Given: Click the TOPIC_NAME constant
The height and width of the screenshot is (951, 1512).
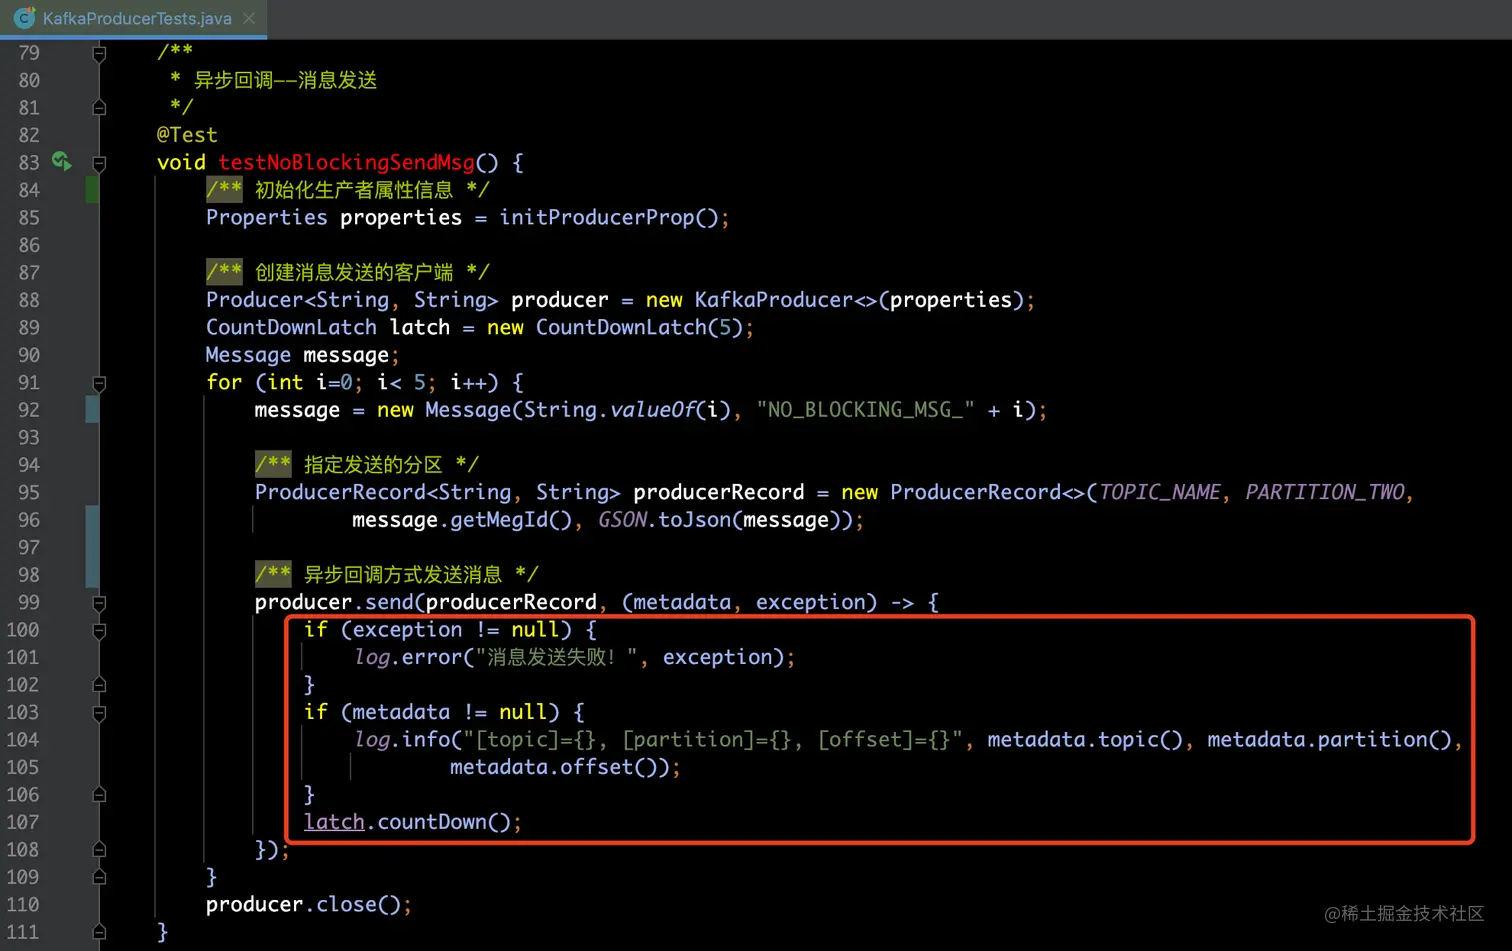Looking at the screenshot, I should pos(1160,492).
